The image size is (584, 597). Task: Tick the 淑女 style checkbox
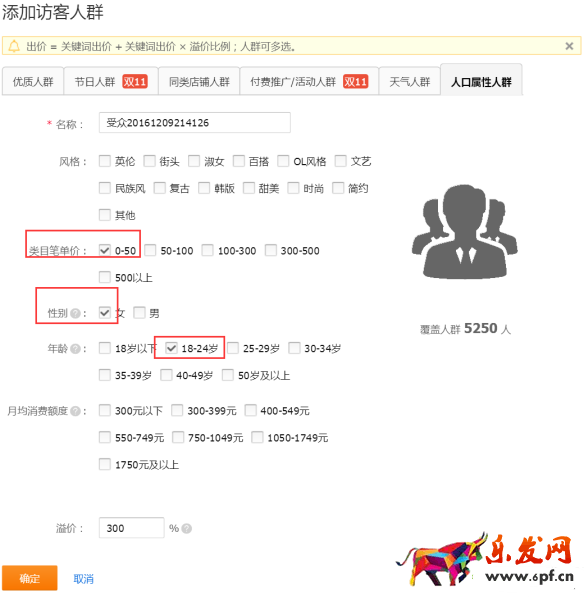click(194, 161)
